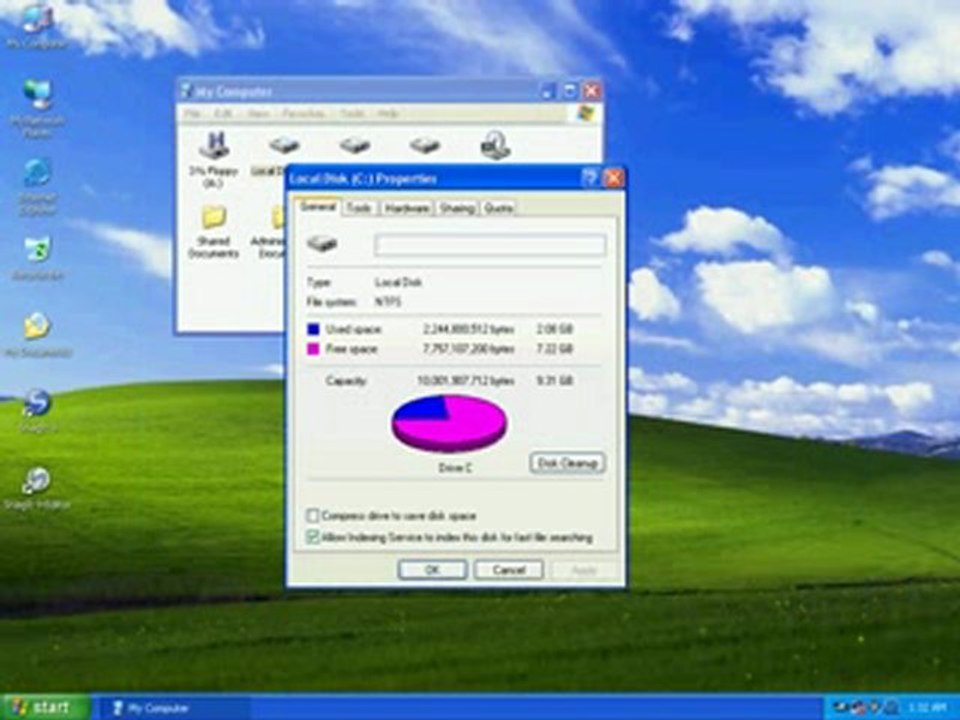This screenshot has height=720, width=960.
Task: Uncheck Allow Indexing Service to index this disk
Action: [313, 537]
